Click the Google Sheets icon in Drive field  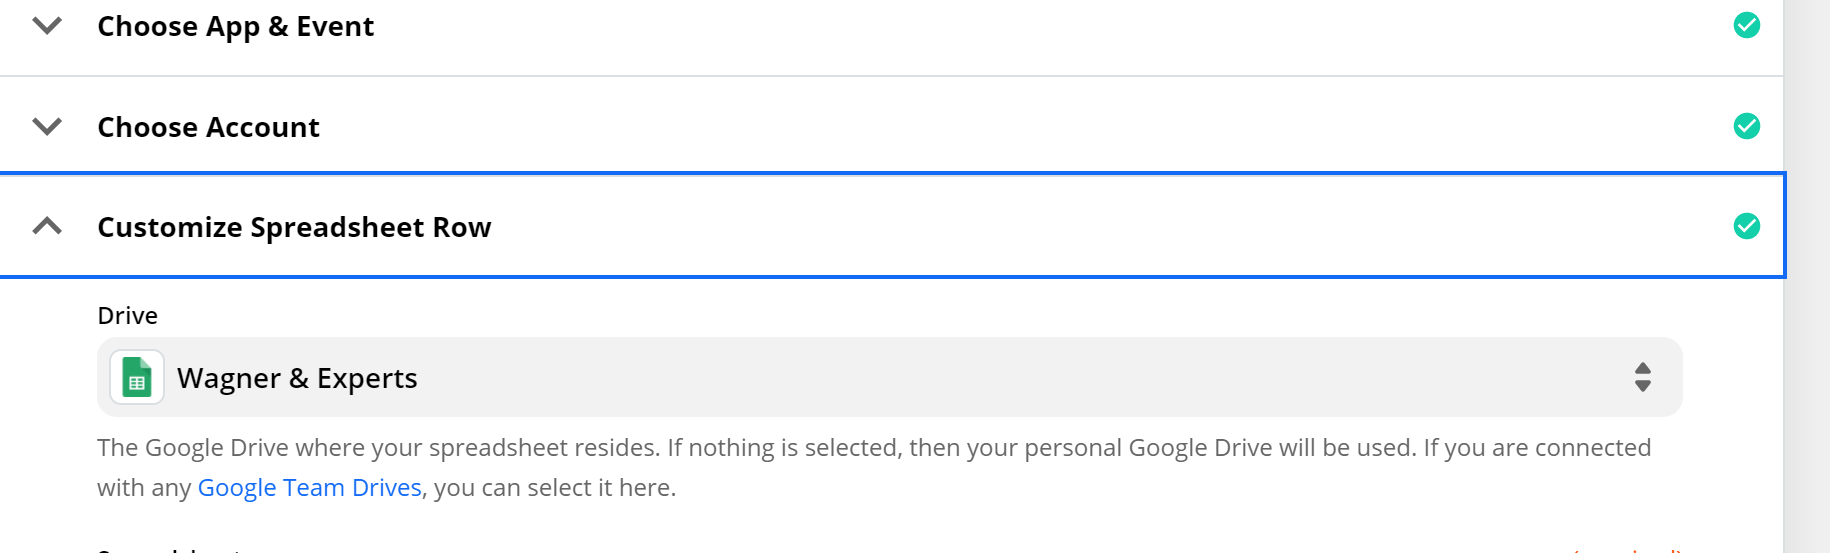(137, 377)
